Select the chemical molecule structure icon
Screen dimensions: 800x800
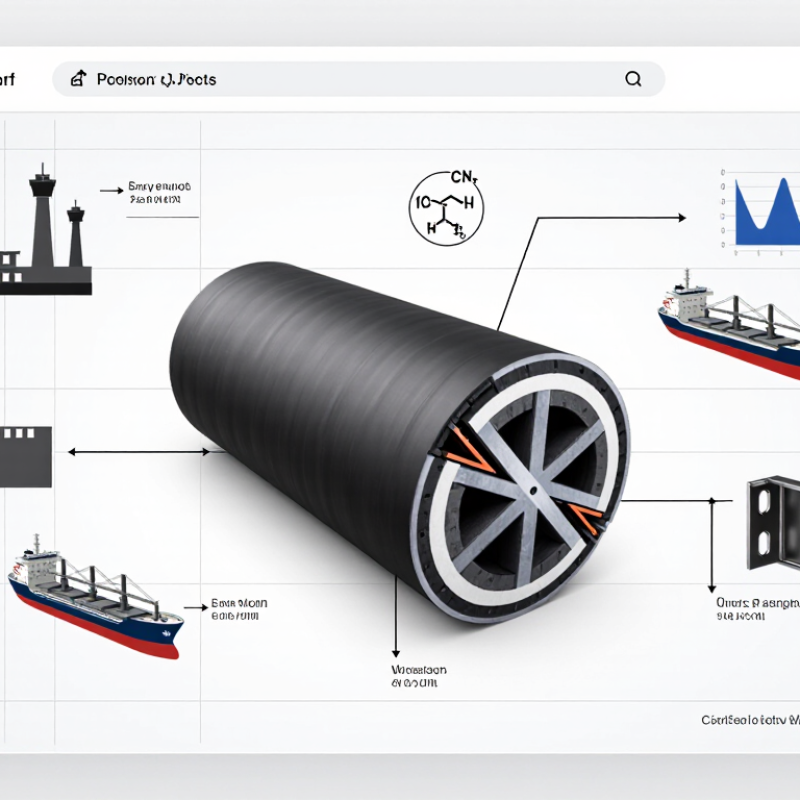coord(446,207)
